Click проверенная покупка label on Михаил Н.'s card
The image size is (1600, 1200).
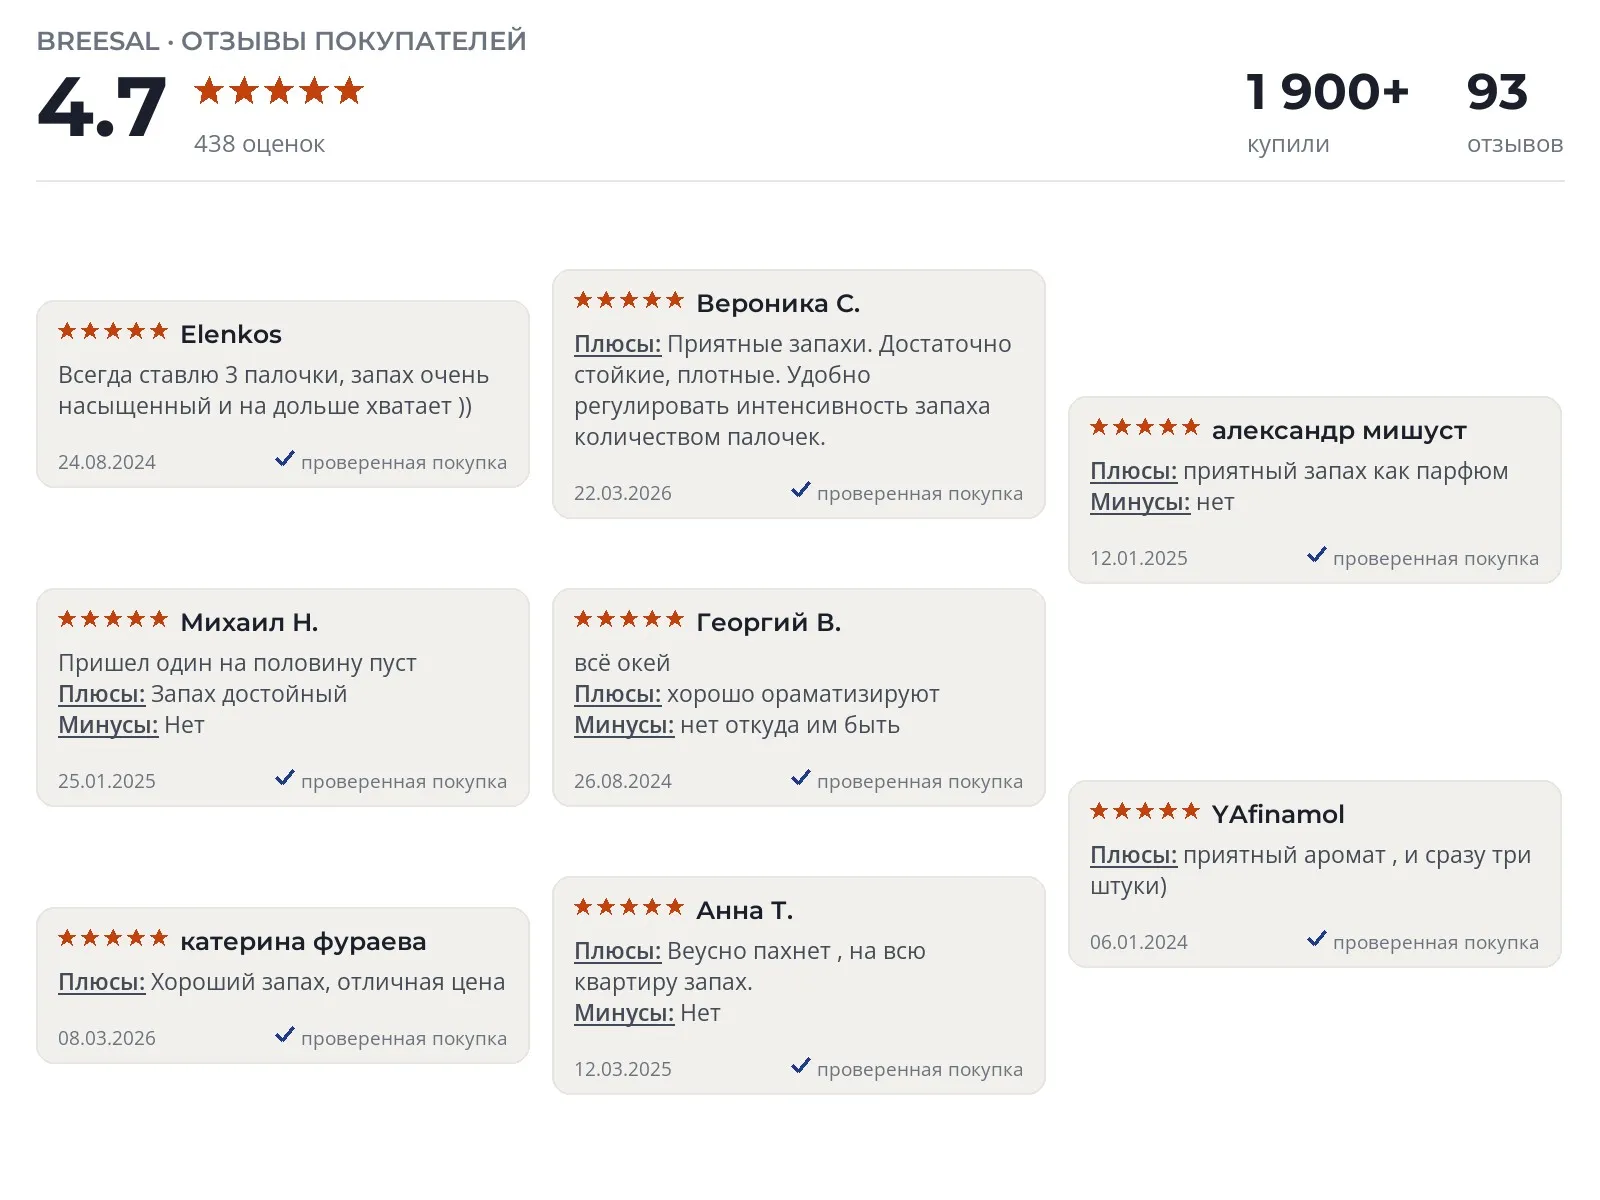(x=404, y=781)
